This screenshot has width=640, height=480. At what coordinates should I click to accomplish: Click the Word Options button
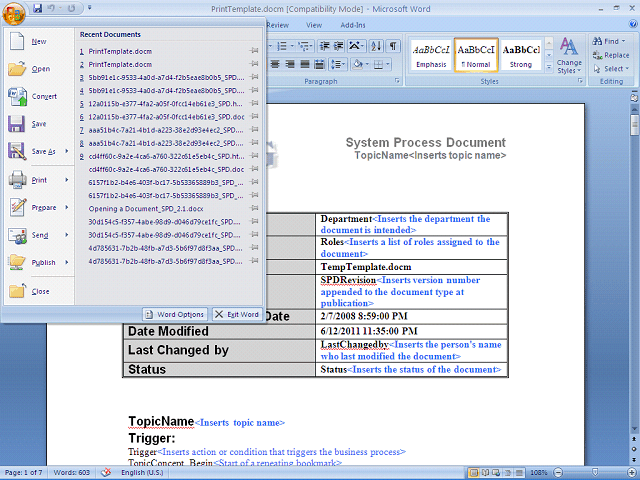click(175, 314)
